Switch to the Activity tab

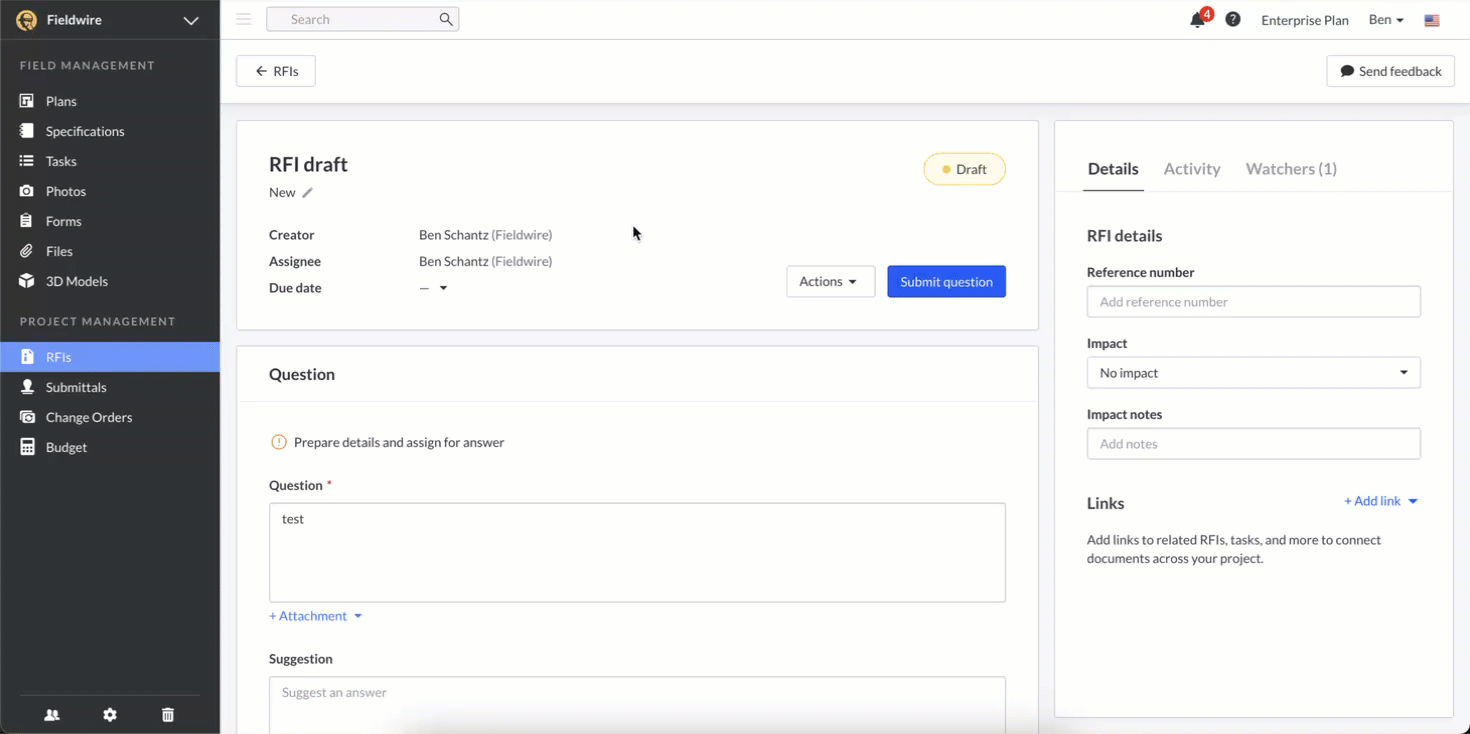tap(1192, 169)
